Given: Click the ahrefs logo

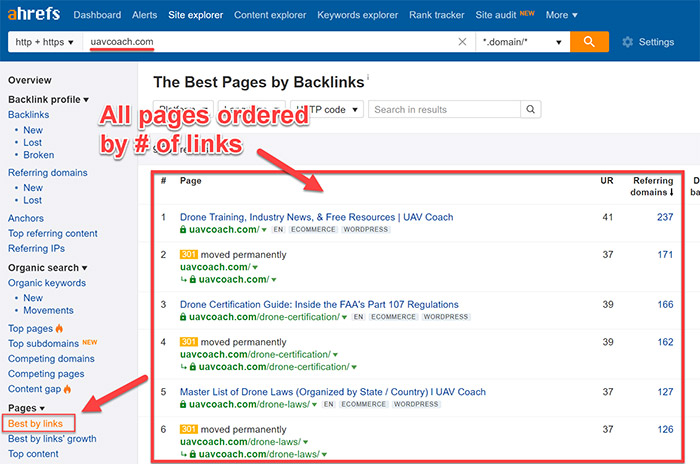Looking at the screenshot, I should click(x=33, y=14).
